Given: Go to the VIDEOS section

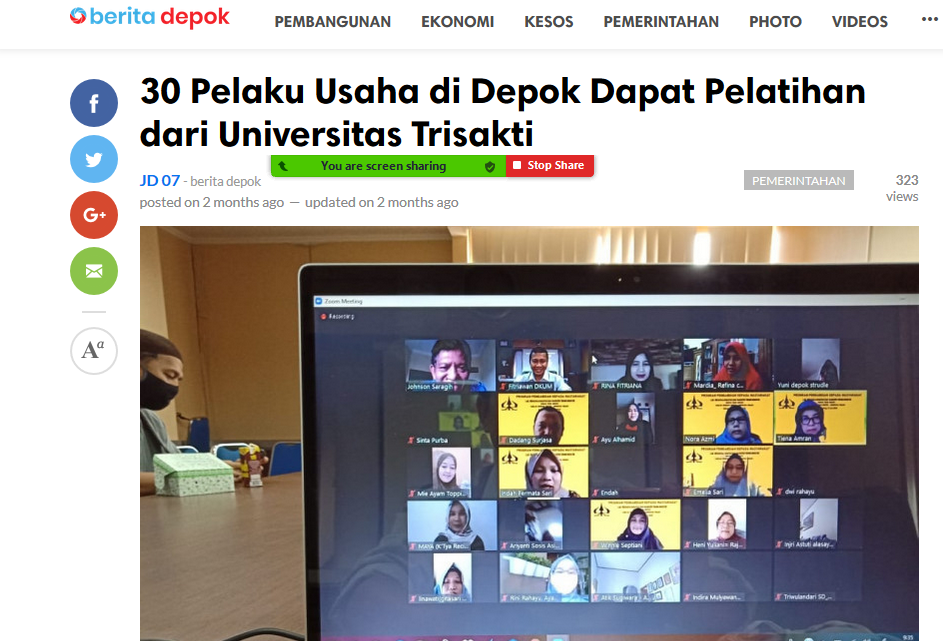Looking at the screenshot, I should point(859,22).
